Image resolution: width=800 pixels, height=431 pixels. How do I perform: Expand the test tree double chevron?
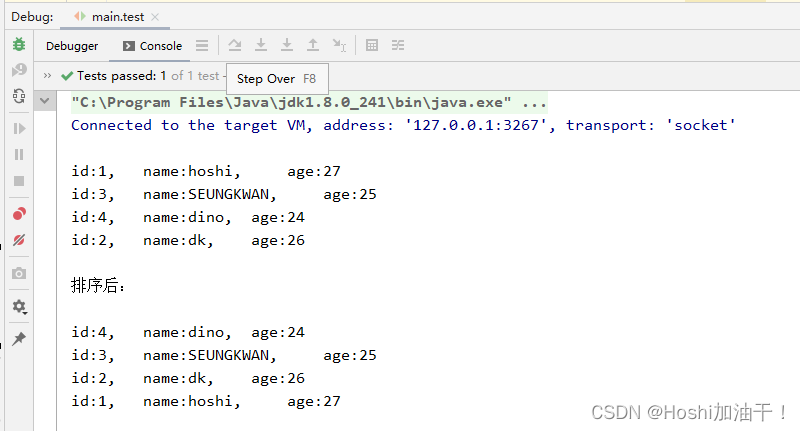[x=47, y=76]
